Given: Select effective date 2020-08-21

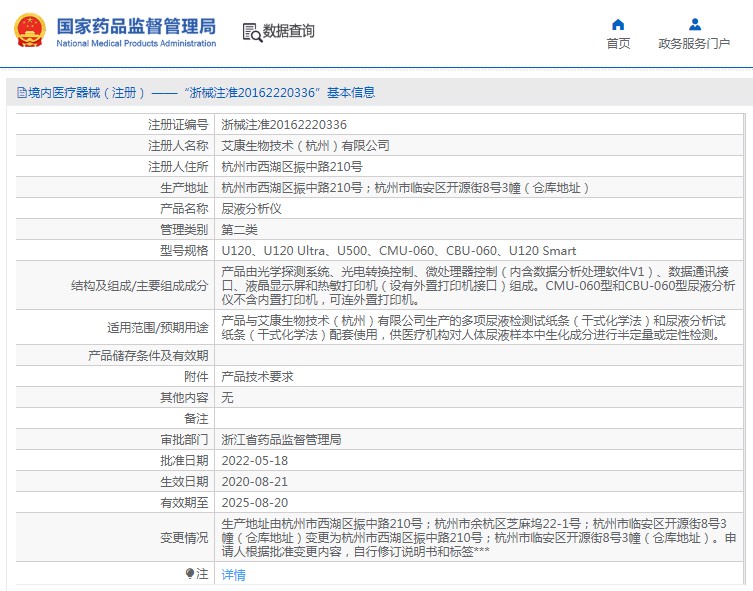Looking at the screenshot, I should point(255,482).
